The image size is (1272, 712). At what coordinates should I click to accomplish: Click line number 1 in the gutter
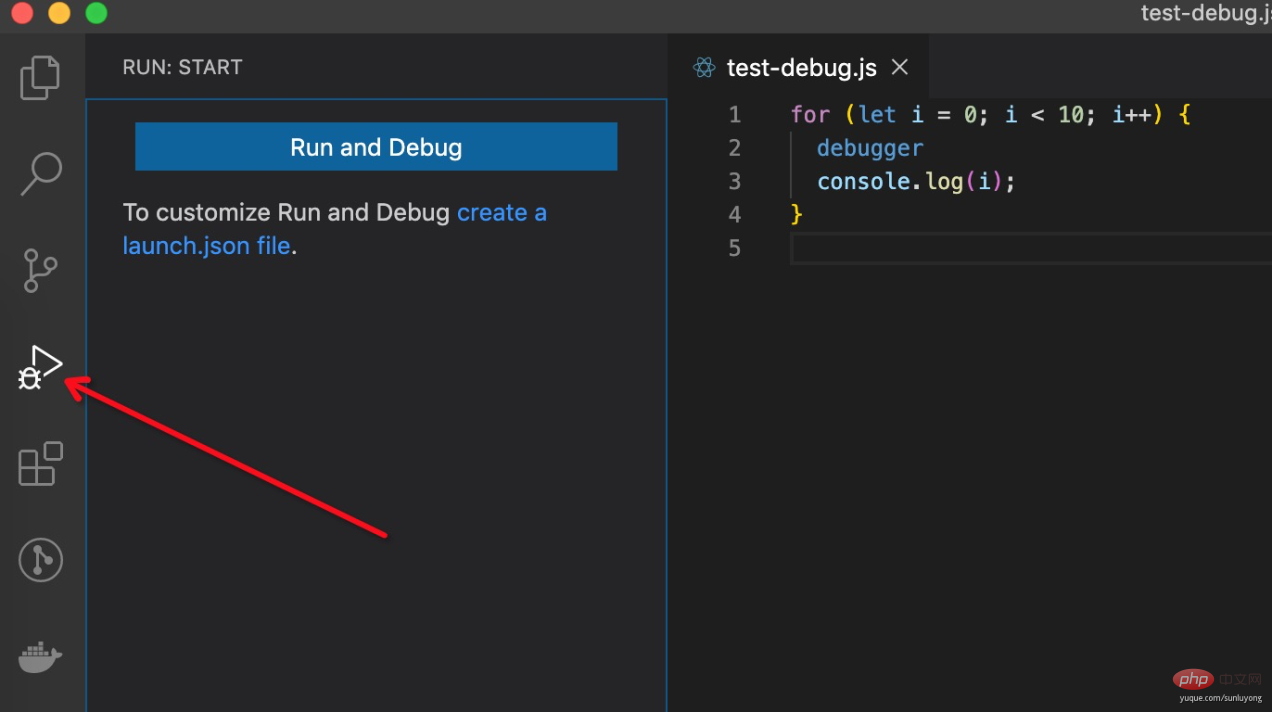[735, 115]
